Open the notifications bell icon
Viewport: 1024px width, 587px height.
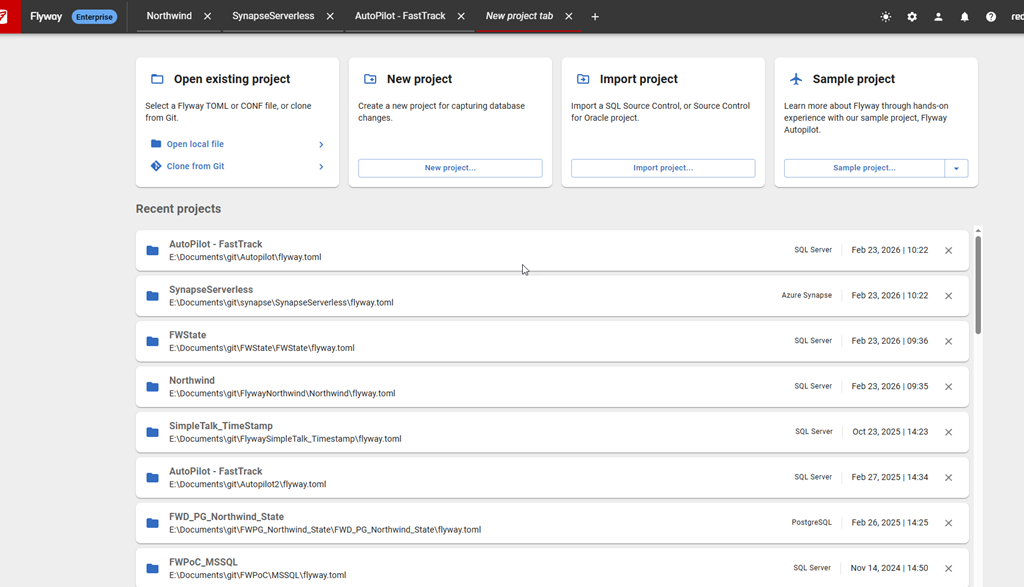pos(965,17)
